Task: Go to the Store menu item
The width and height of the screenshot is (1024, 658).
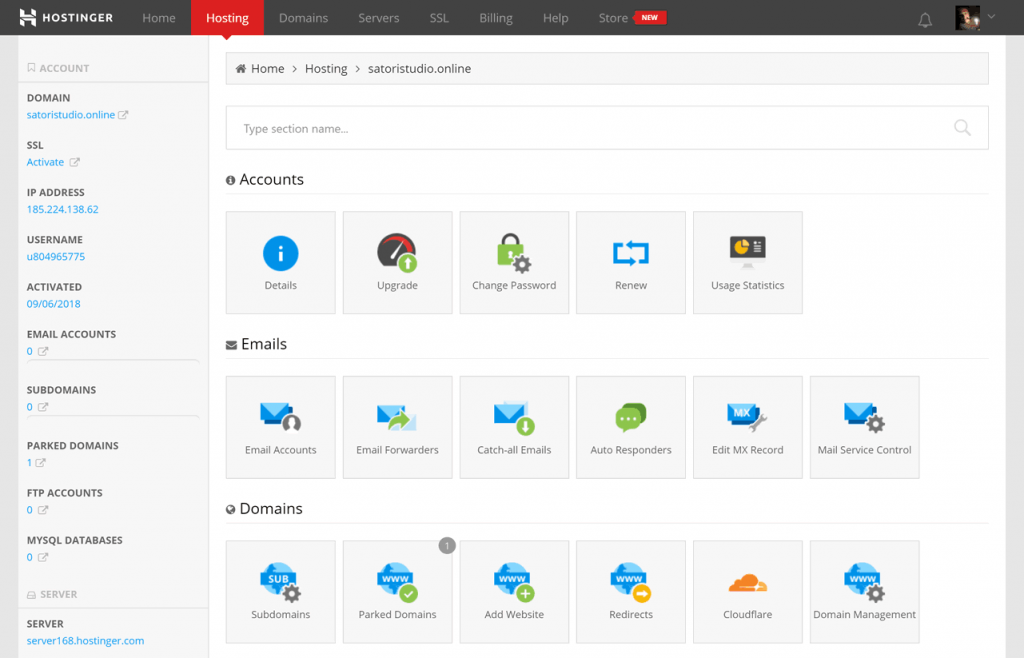Action: point(613,18)
